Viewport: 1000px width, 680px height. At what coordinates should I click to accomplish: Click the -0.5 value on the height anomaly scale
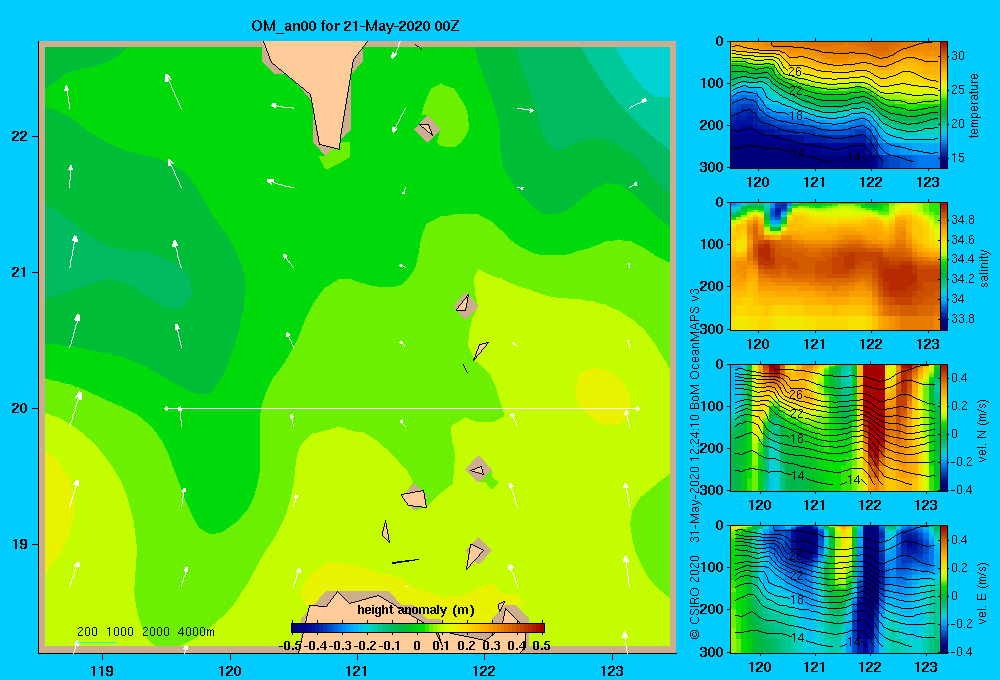click(x=290, y=646)
